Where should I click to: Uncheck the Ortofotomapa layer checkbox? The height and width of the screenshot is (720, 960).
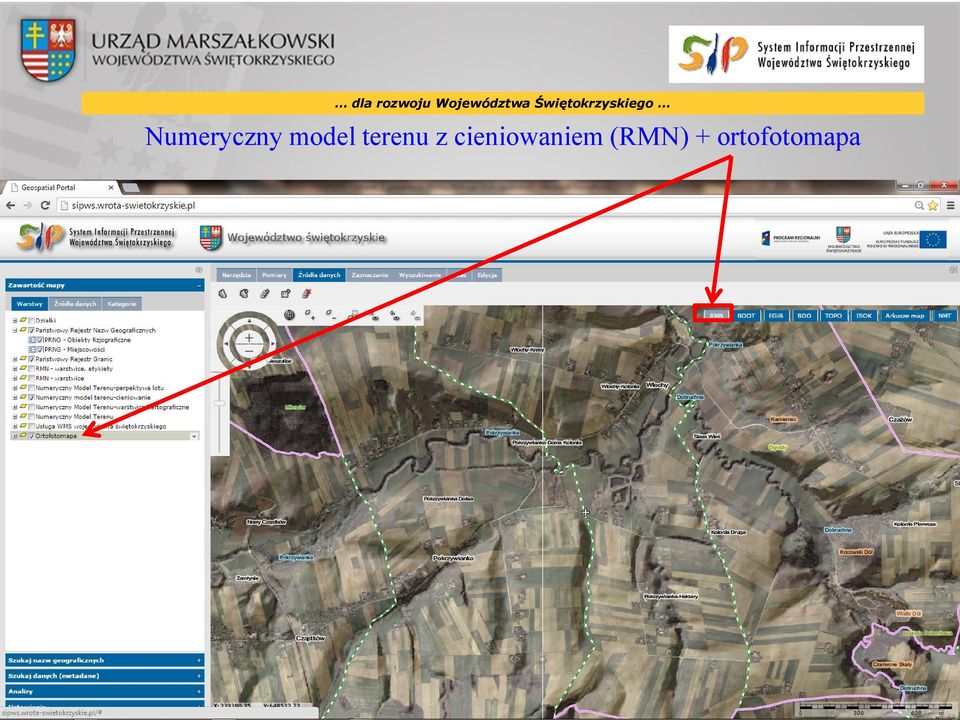click(32, 436)
